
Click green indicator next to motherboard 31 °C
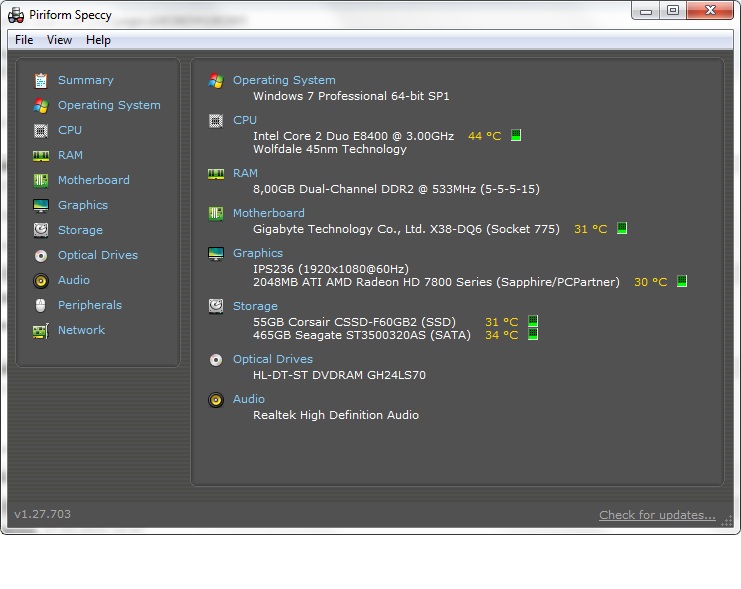pyautogui.click(x=622, y=228)
